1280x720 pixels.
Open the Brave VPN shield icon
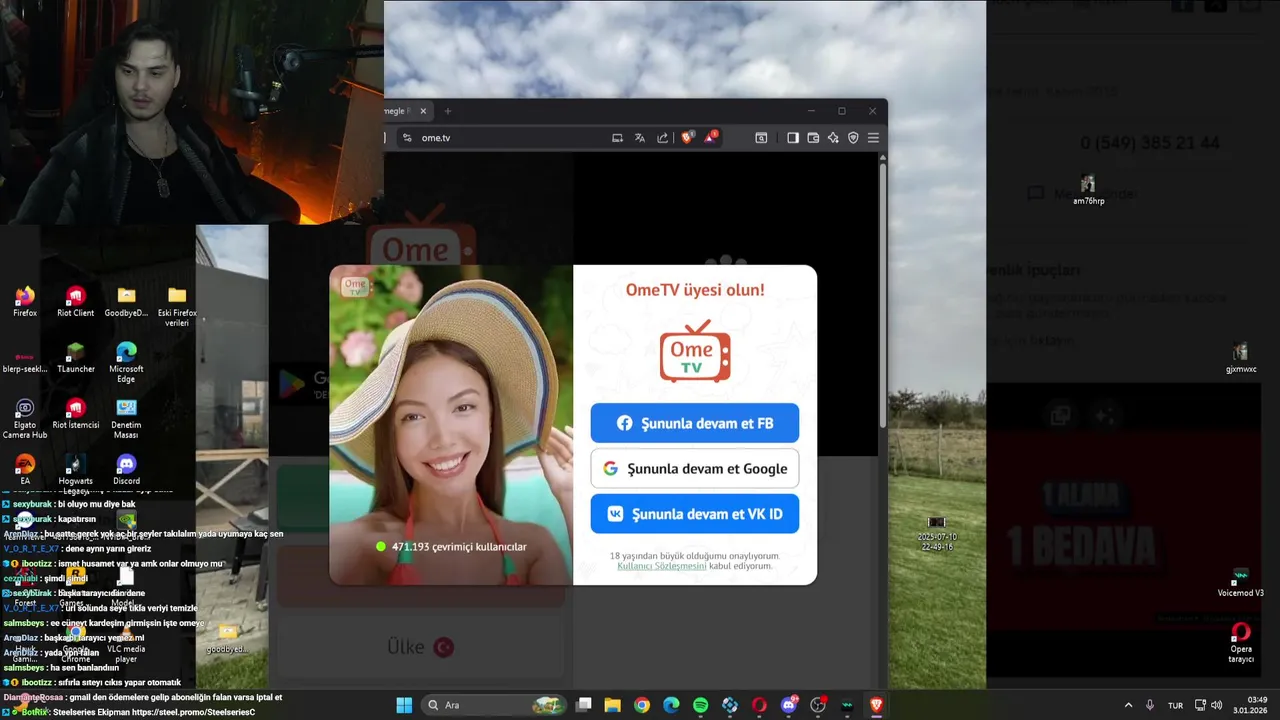853,138
